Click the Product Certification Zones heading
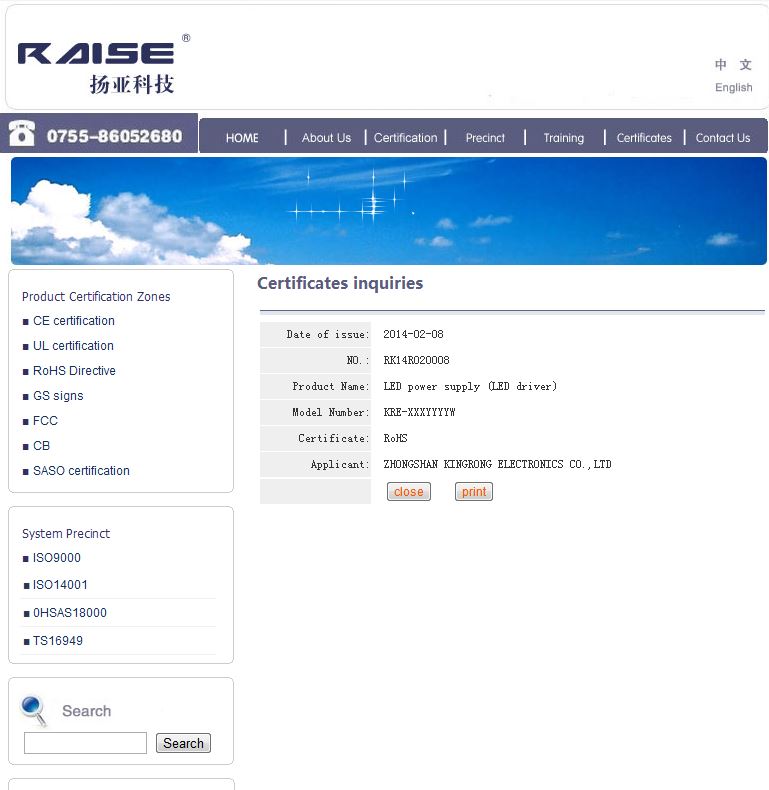Image resolution: width=769 pixels, height=790 pixels. [x=96, y=296]
